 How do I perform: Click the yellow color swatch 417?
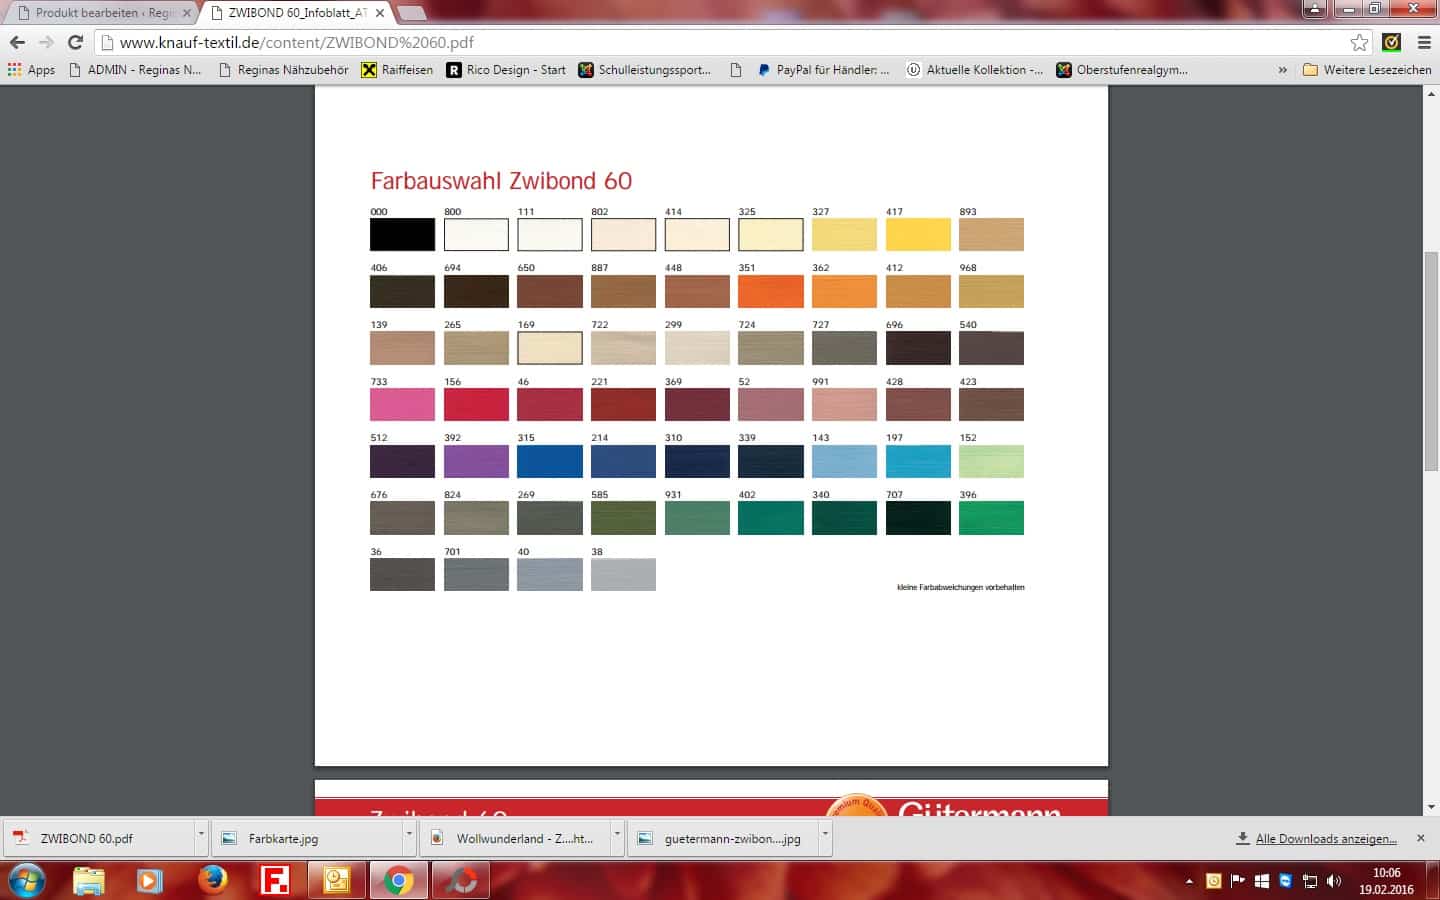(x=918, y=235)
